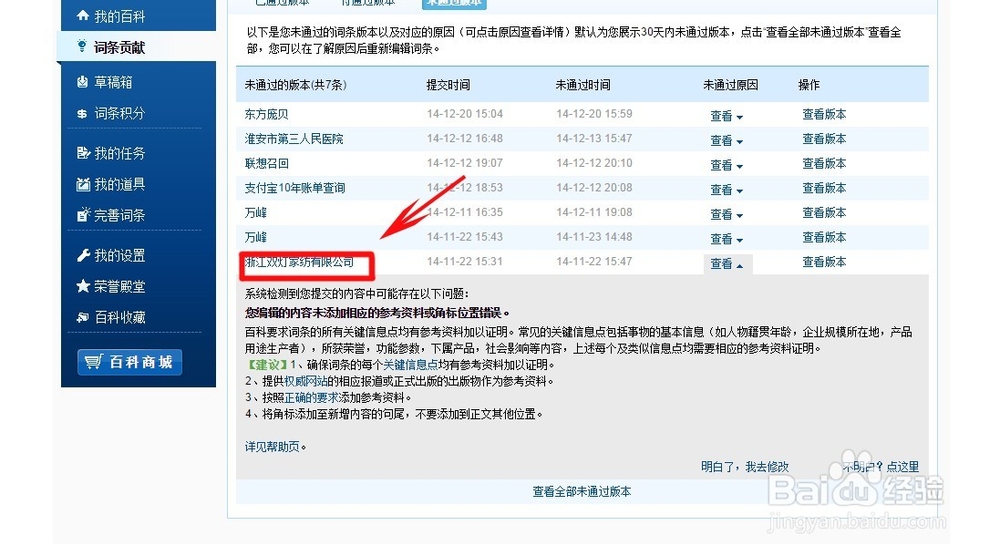
Task: Open 支付宝10年账单查询 entry link
Action: [x=295, y=188]
